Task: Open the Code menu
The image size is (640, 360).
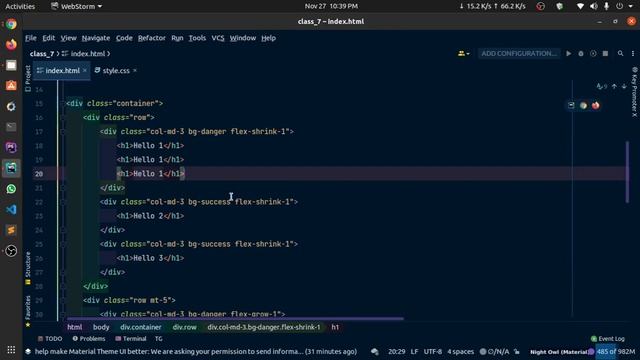Action: [124, 38]
